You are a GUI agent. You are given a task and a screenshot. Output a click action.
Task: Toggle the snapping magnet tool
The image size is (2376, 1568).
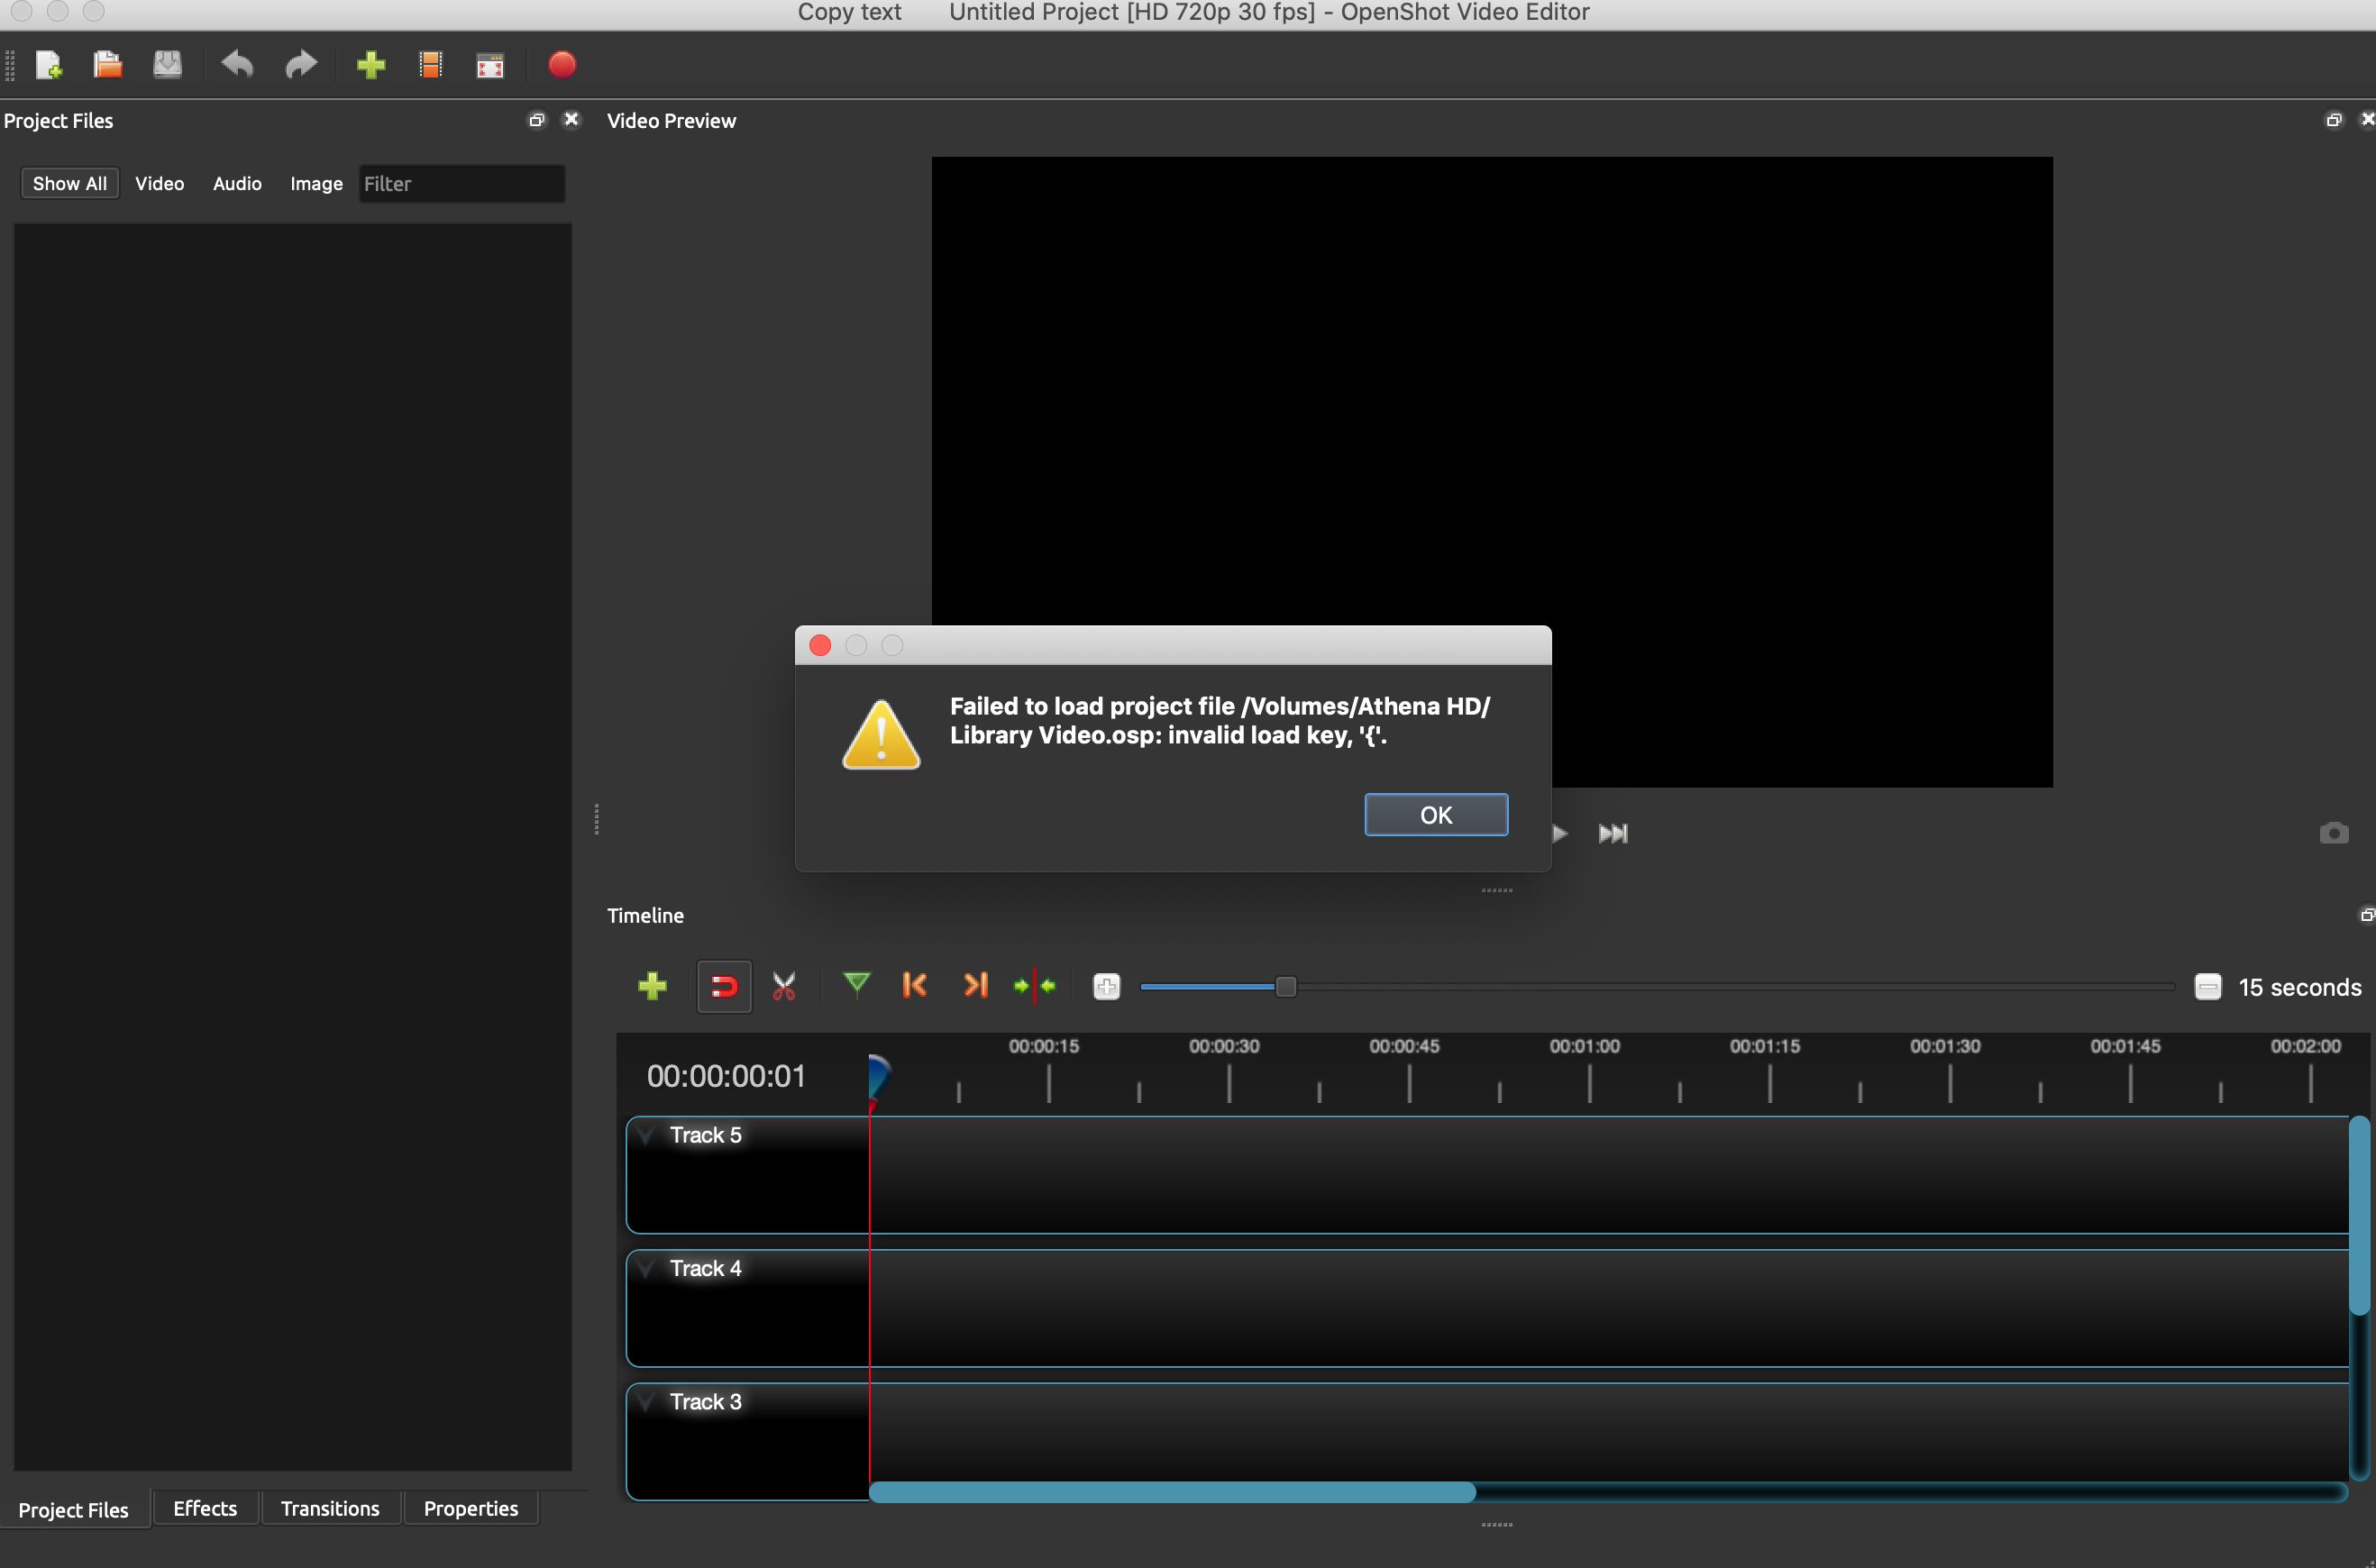724,987
